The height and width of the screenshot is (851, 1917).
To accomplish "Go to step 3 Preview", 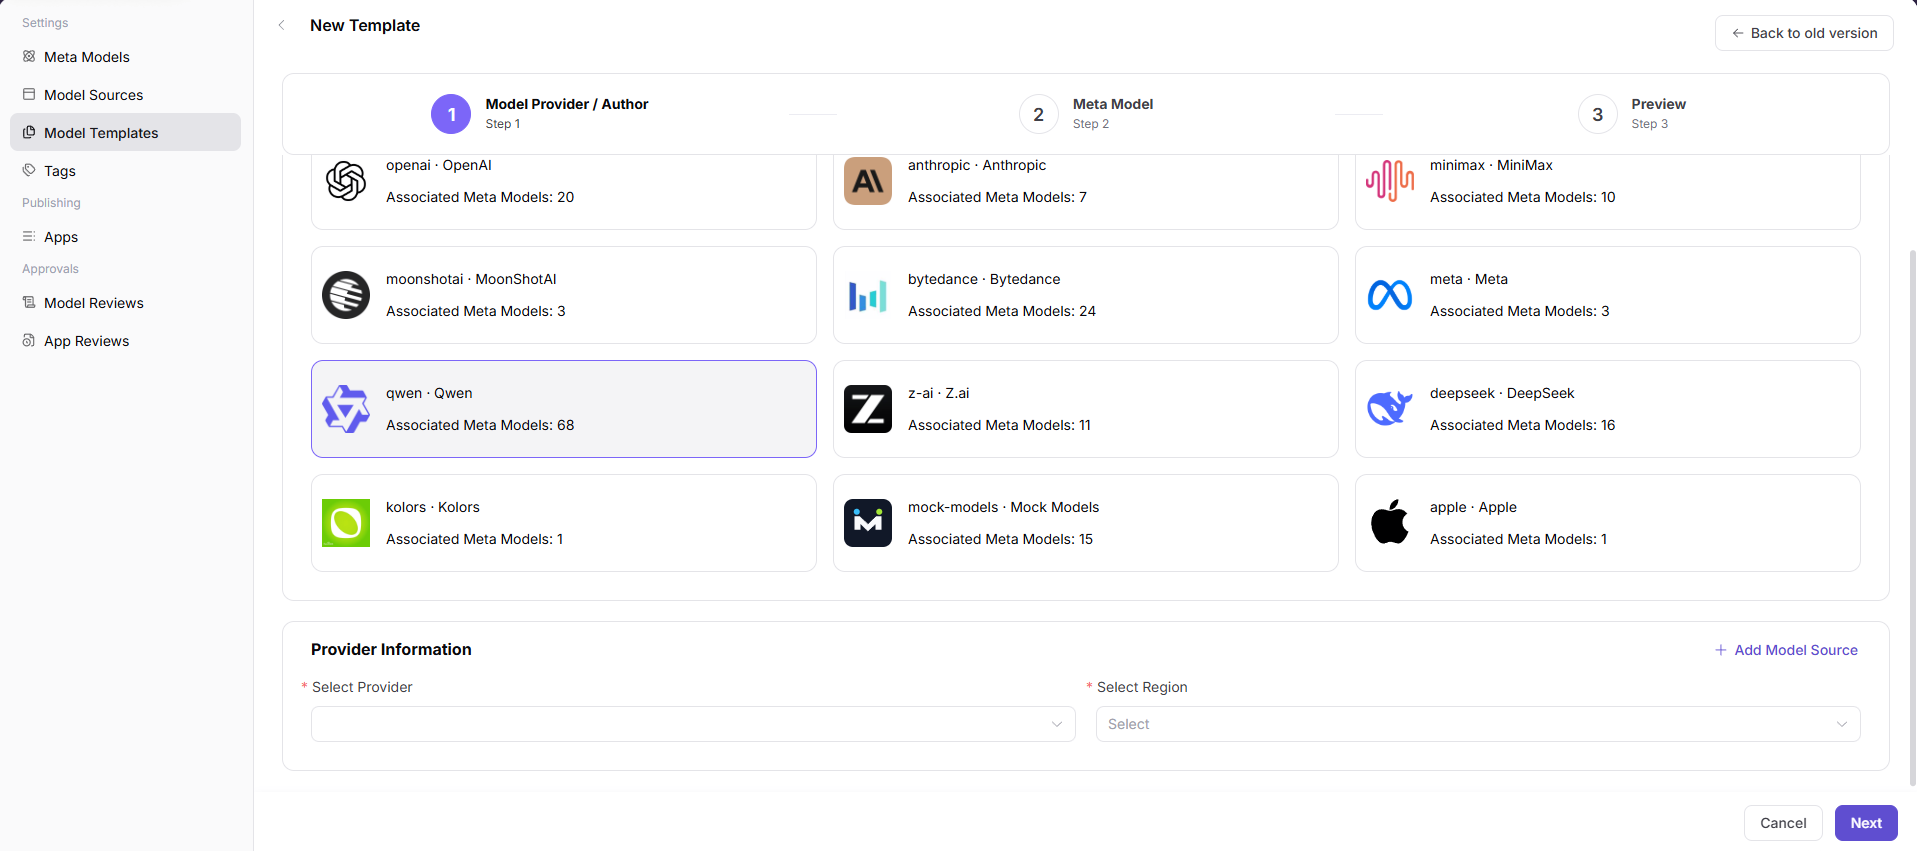I will (1632, 114).
